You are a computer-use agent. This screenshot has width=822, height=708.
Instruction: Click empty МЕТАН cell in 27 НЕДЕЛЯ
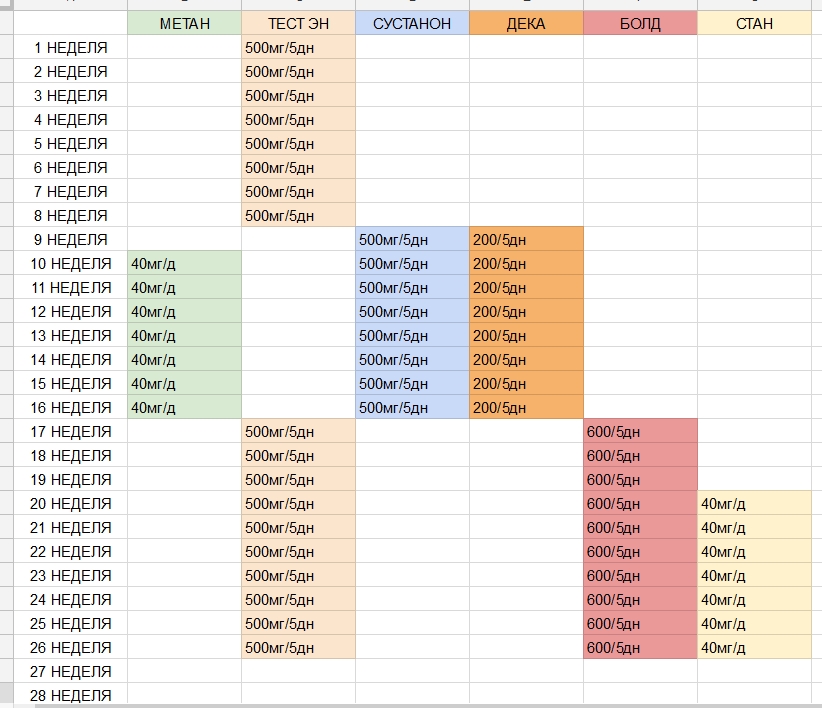(x=185, y=671)
